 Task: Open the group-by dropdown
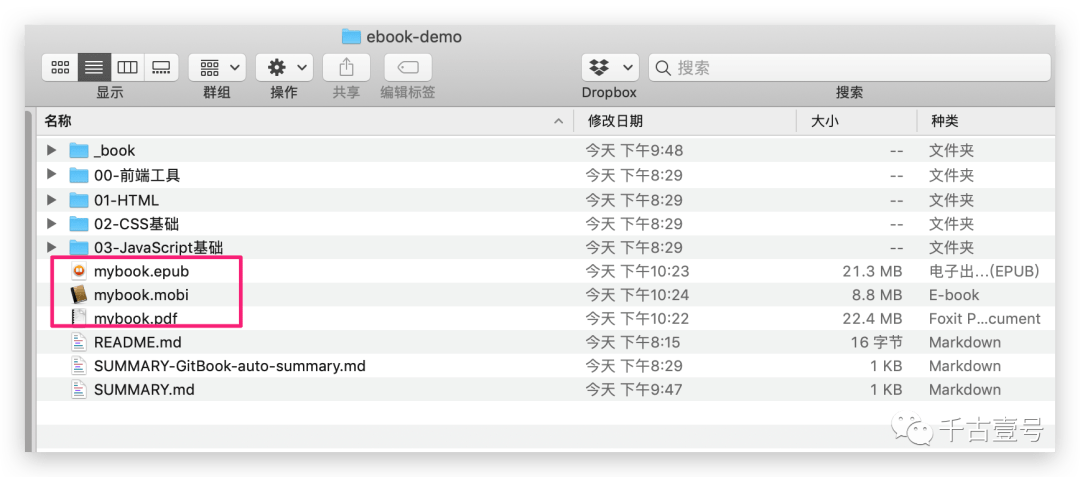pyautogui.click(x=217, y=67)
